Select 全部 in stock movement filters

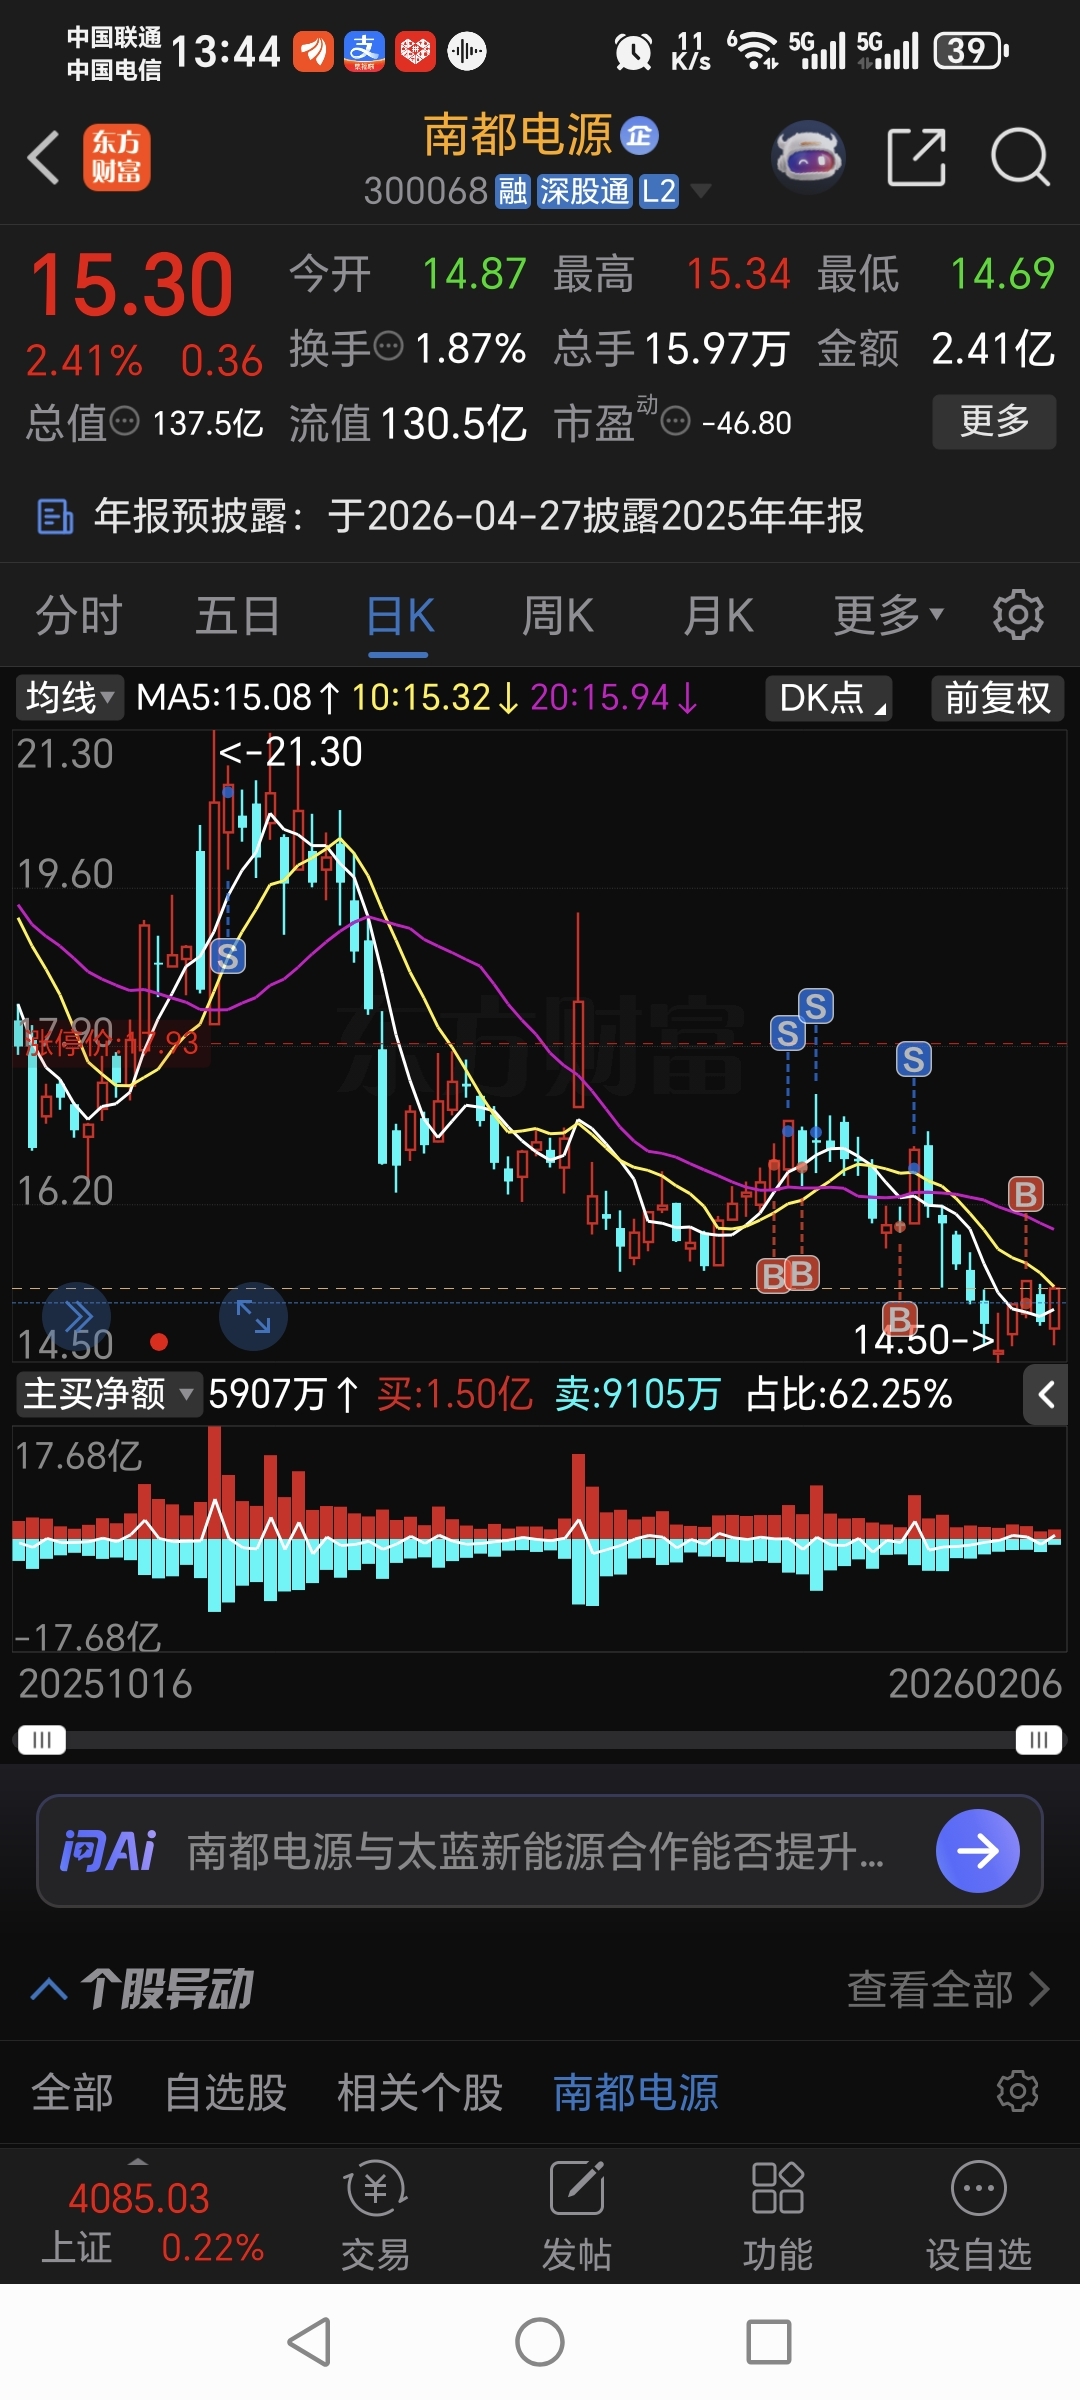(72, 2092)
